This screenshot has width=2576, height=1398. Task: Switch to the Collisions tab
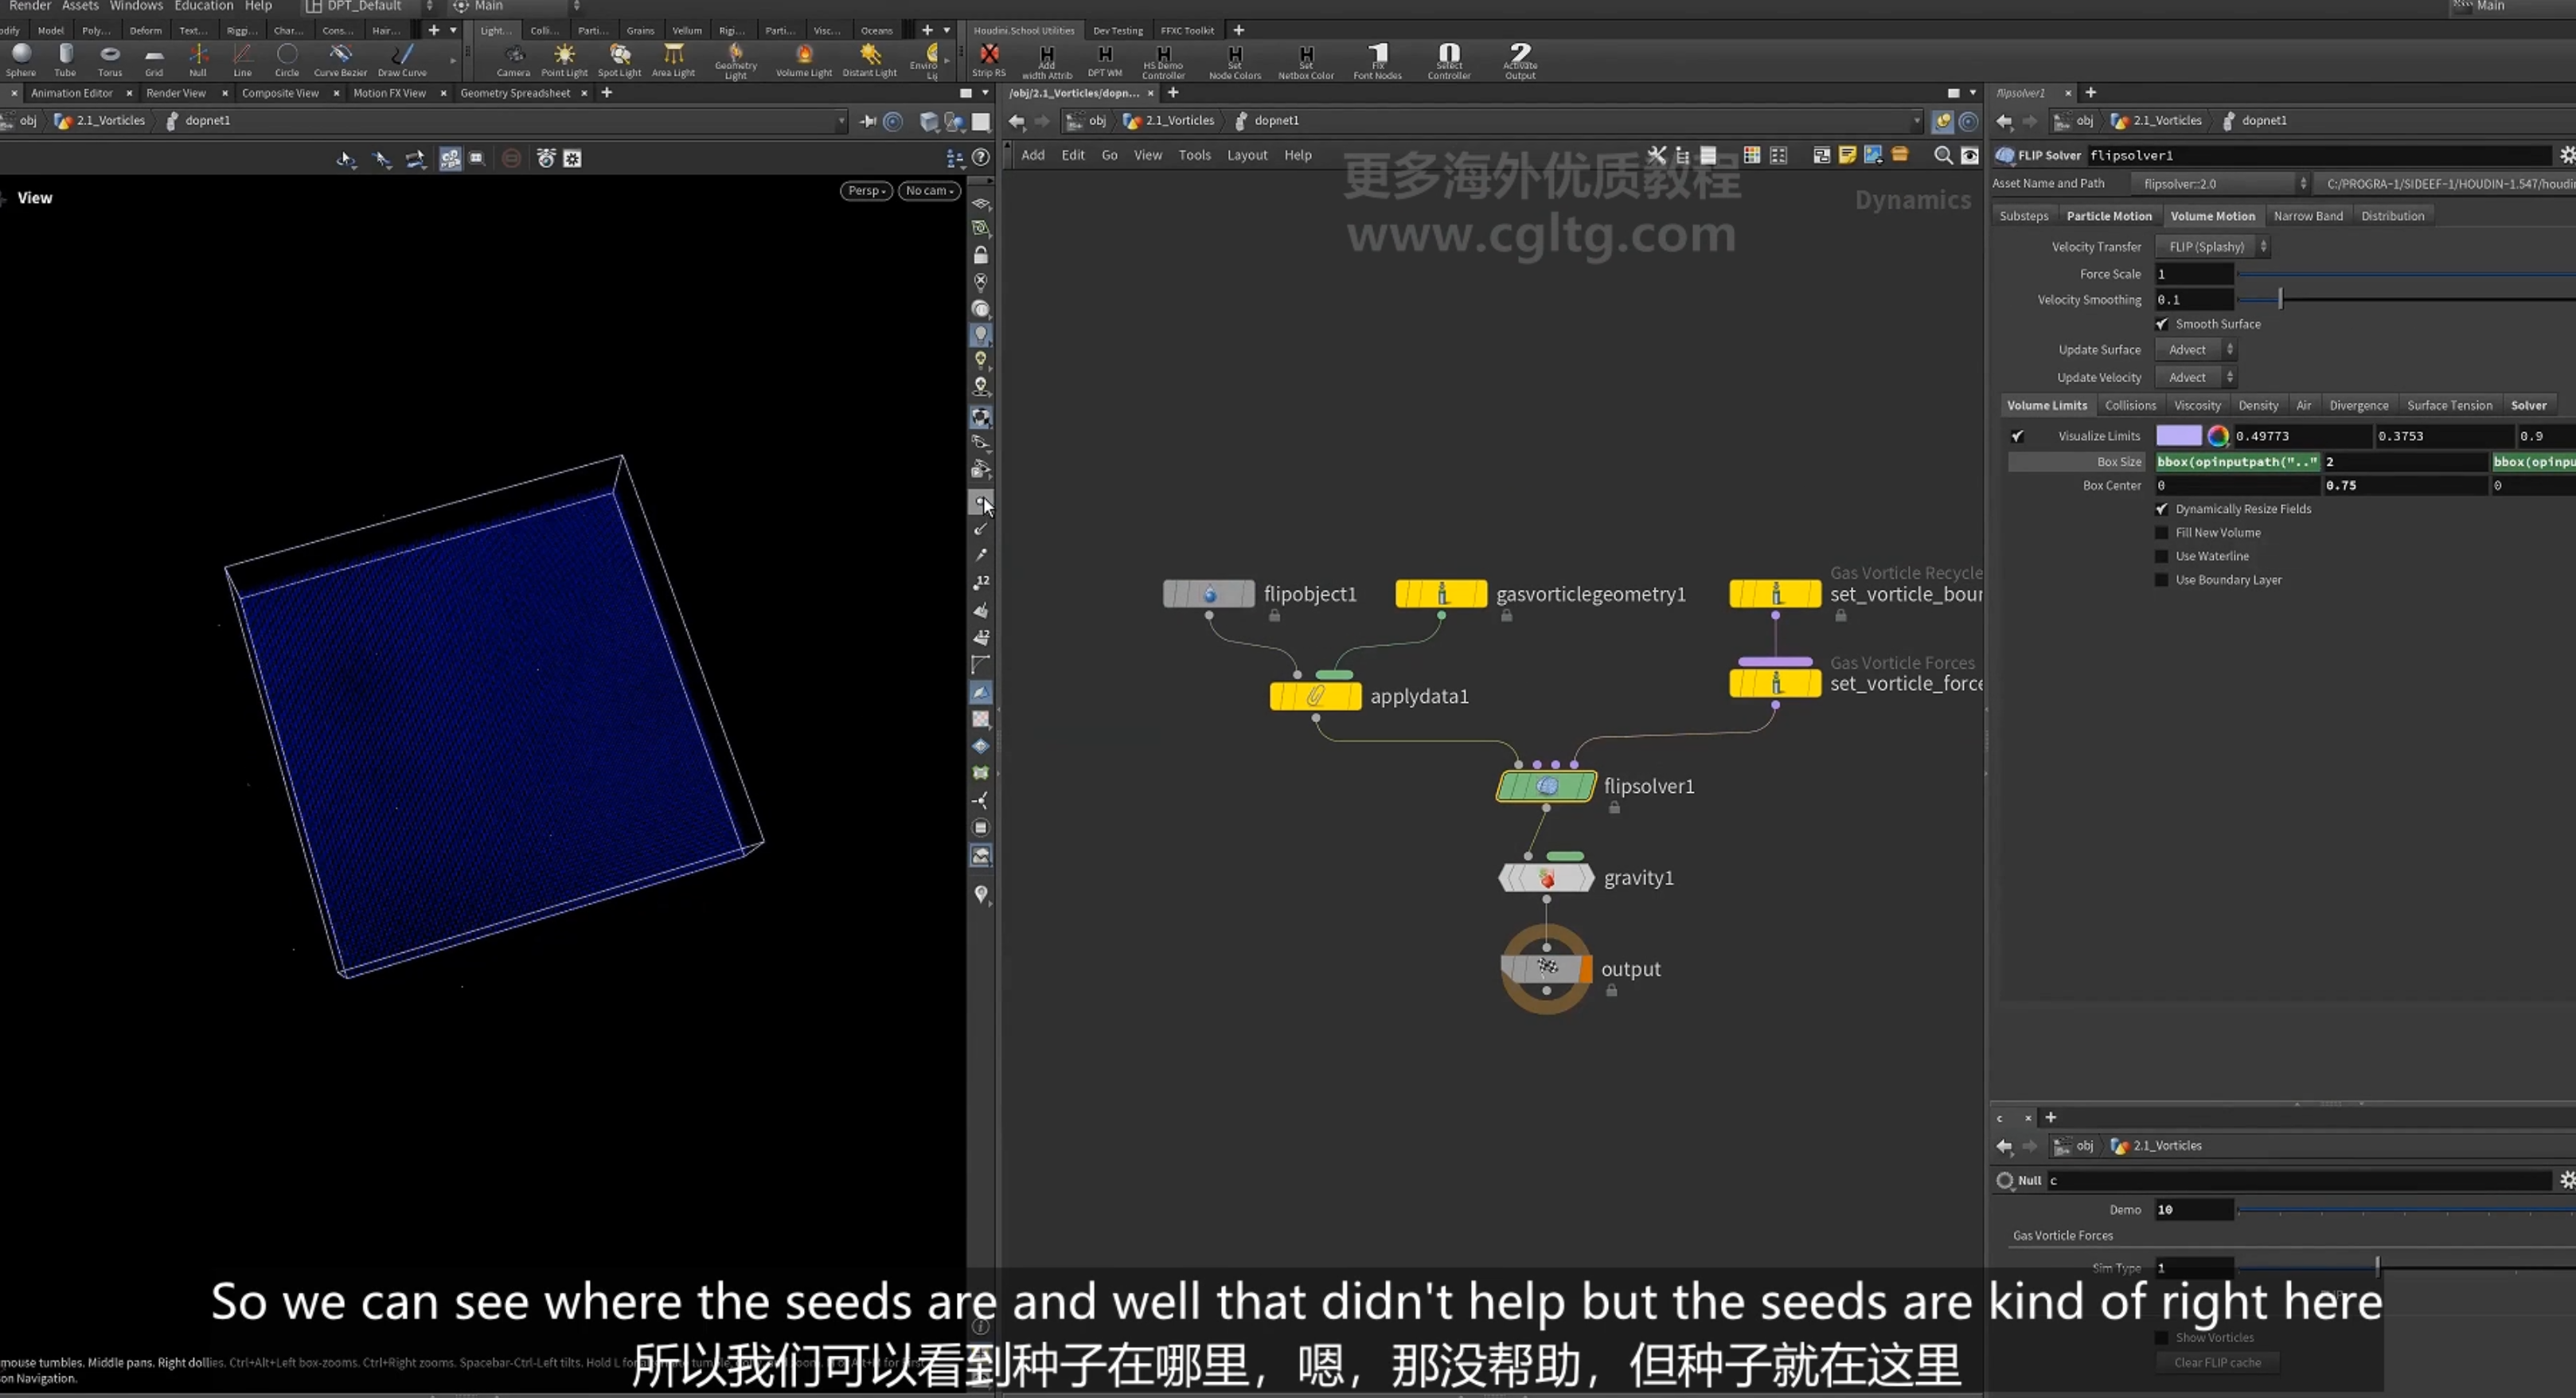(2130, 406)
